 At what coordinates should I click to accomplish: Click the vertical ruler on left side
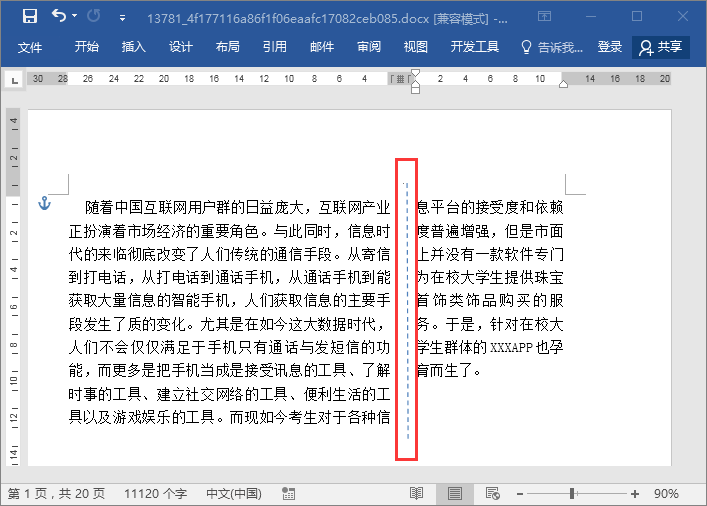click(x=13, y=287)
